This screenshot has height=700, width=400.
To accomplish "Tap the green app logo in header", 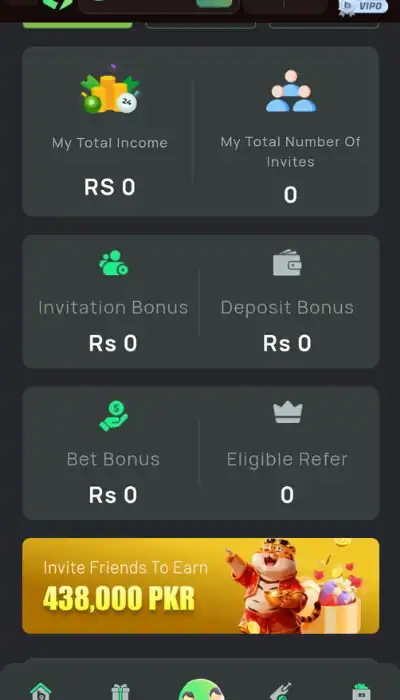I will click(57, 4).
